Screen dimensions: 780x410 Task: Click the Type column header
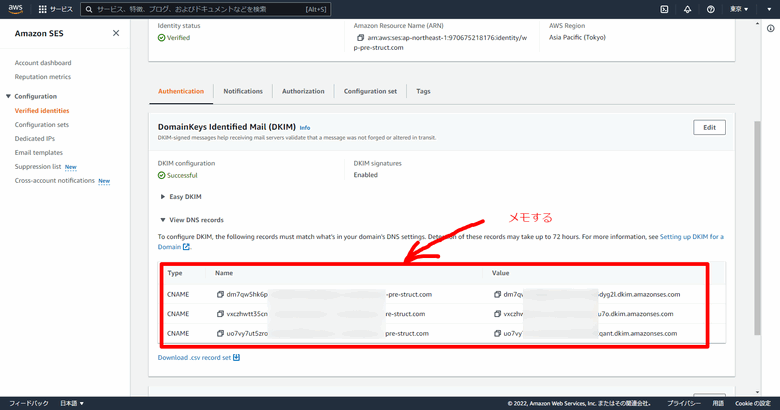[175, 273]
